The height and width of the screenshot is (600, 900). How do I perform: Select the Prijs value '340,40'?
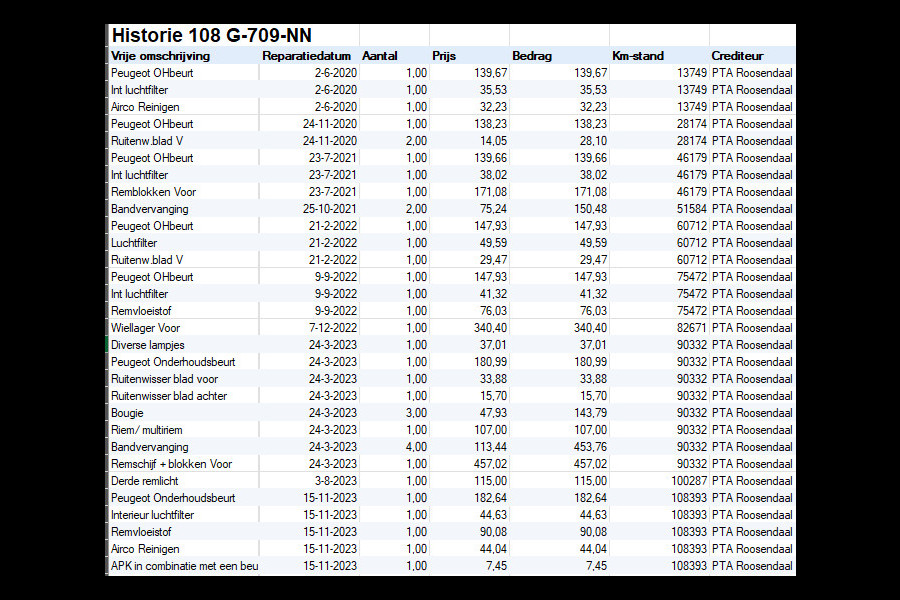pos(491,328)
